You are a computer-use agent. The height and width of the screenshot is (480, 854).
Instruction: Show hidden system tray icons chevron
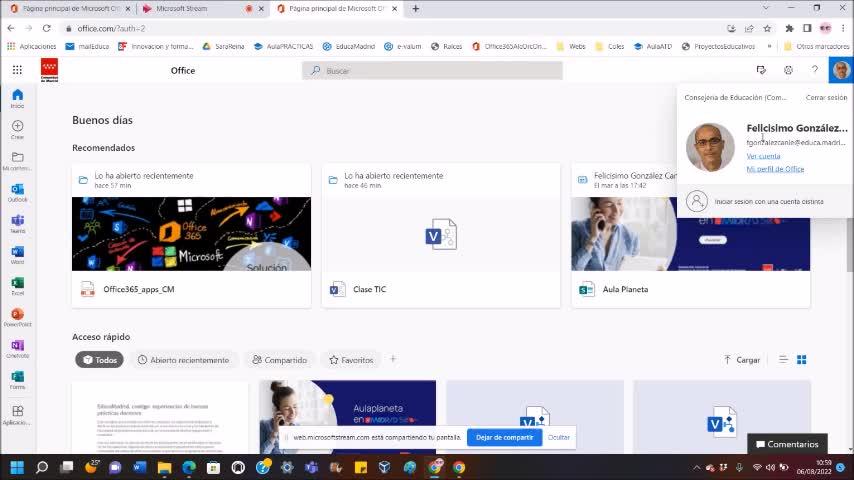pos(697,467)
